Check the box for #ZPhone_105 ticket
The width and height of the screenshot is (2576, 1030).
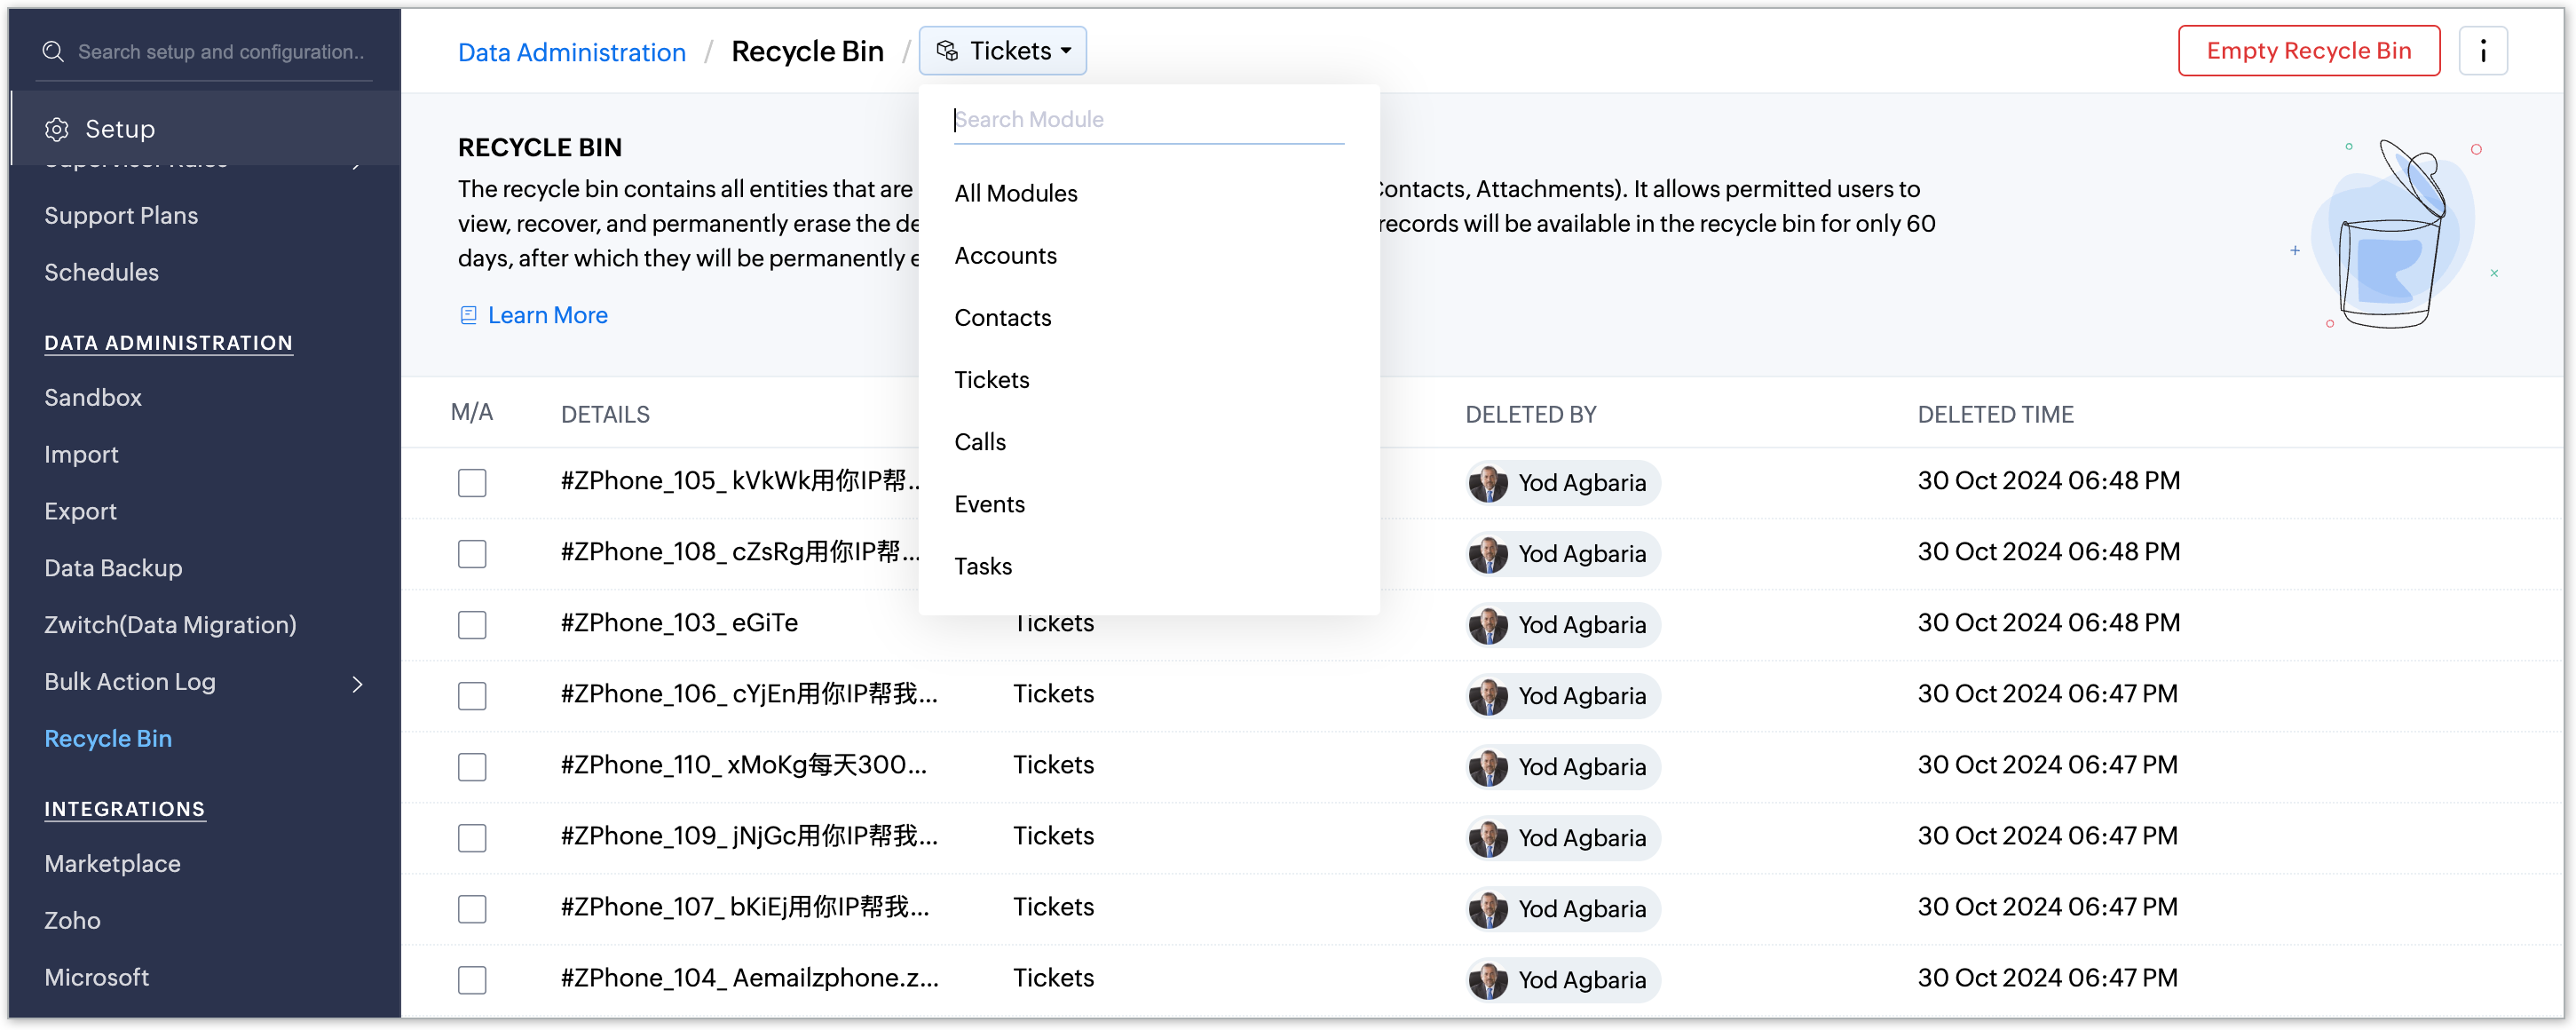click(x=472, y=483)
